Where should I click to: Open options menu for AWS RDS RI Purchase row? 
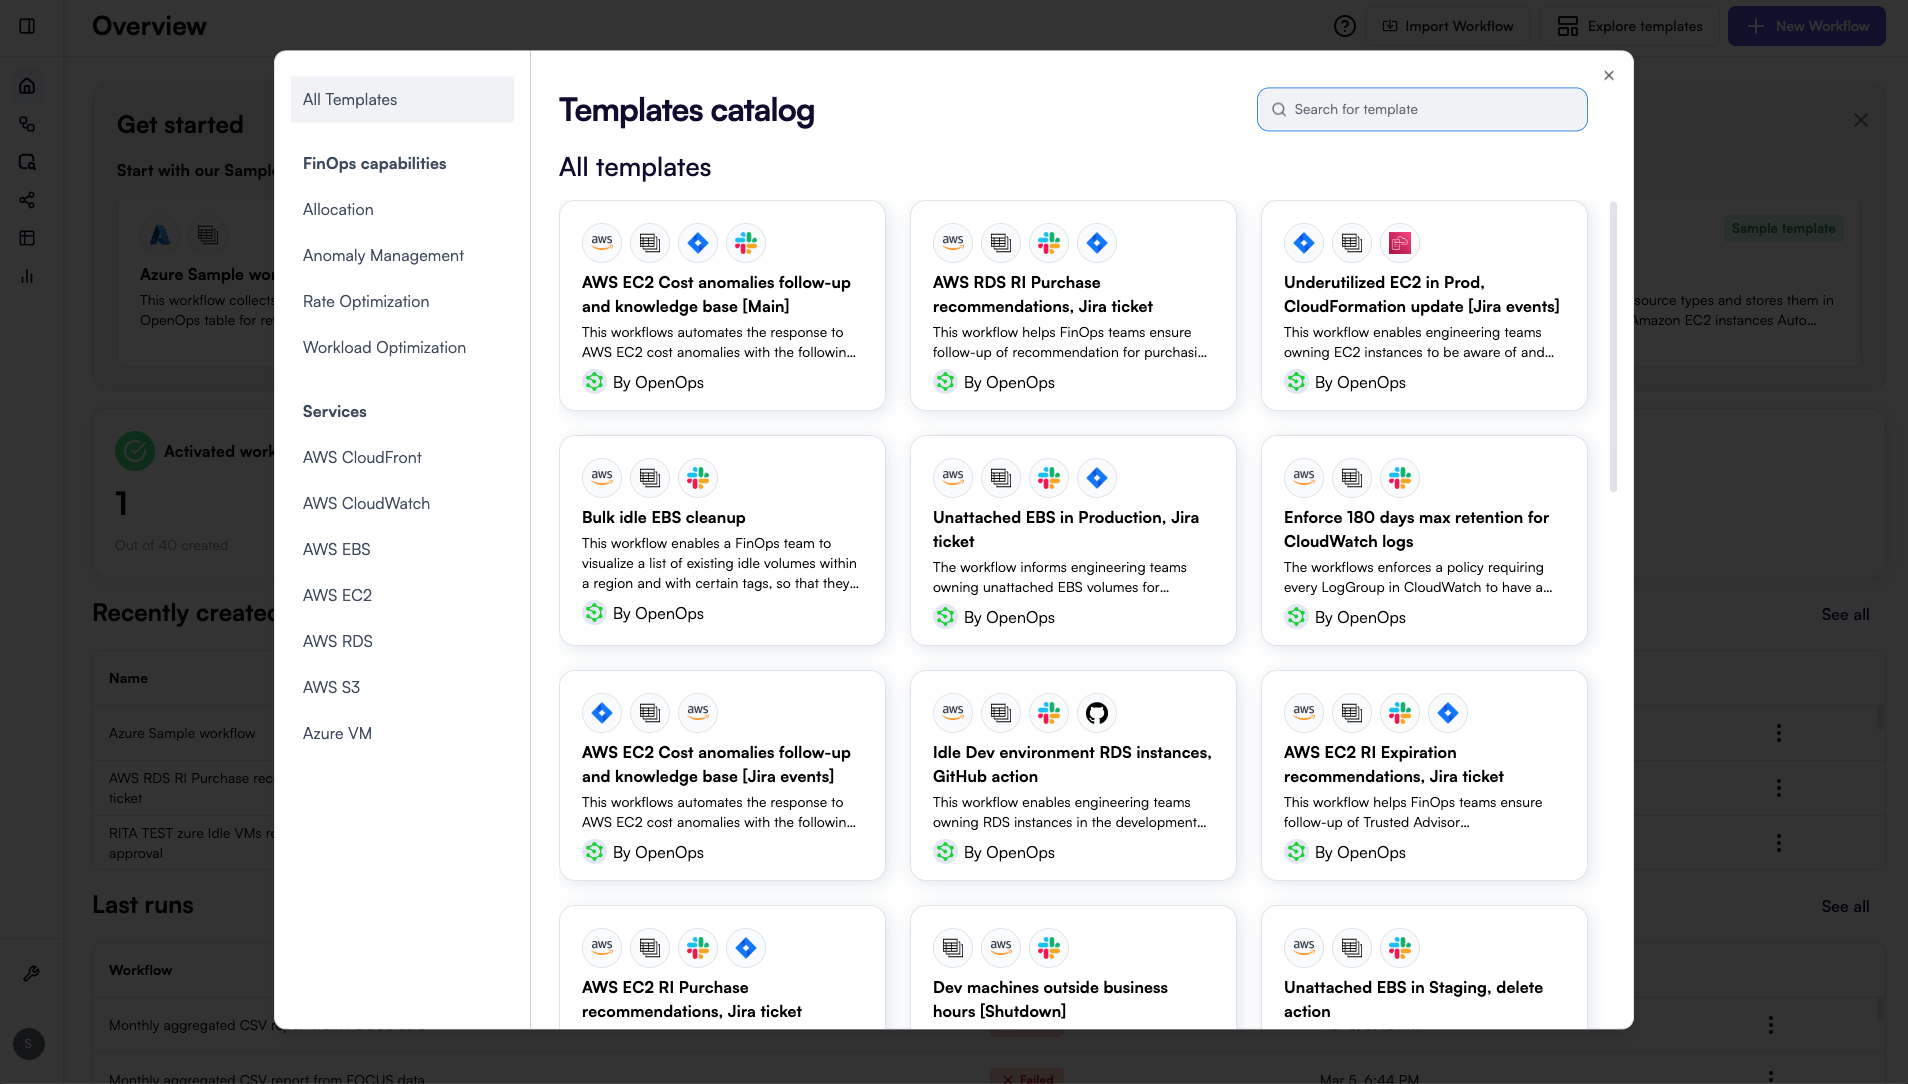(x=1779, y=788)
